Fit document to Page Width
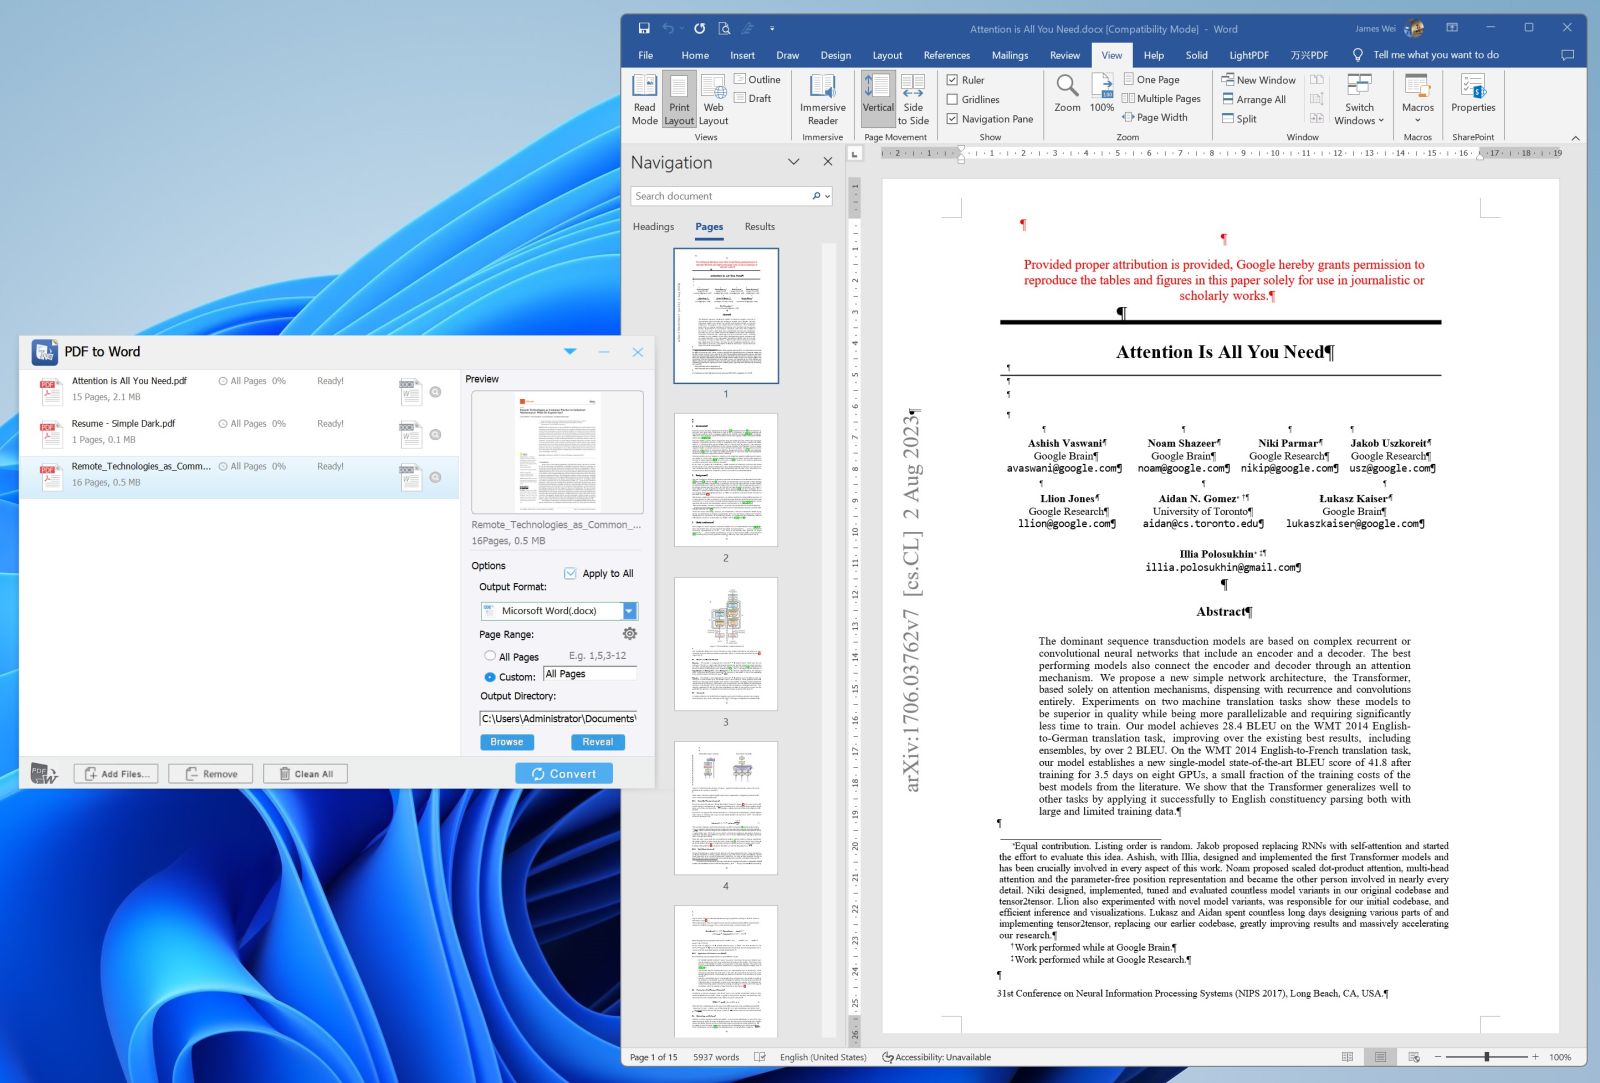The image size is (1600, 1083). (1155, 117)
